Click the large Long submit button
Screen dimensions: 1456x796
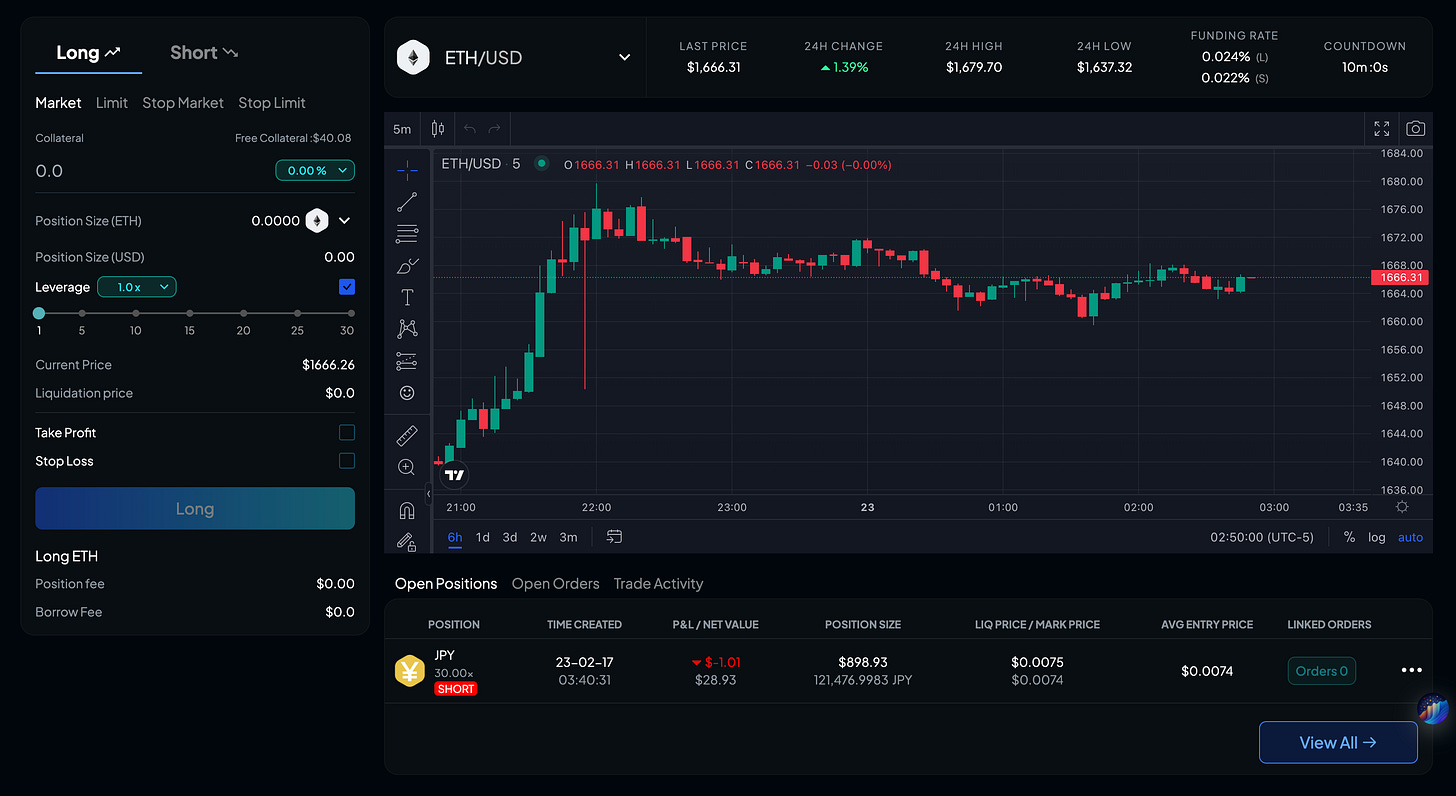pos(195,508)
